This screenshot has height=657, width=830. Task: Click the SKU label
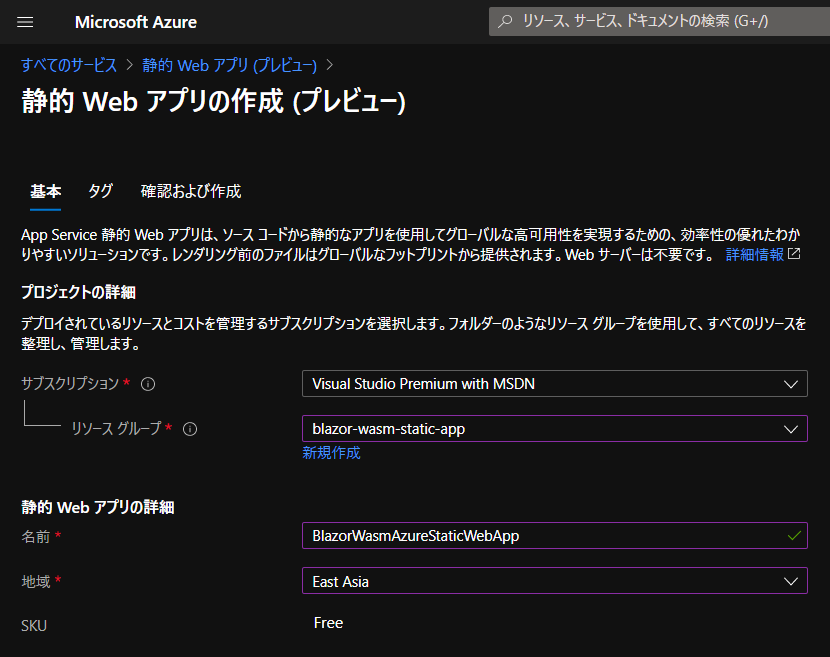pos(34,626)
